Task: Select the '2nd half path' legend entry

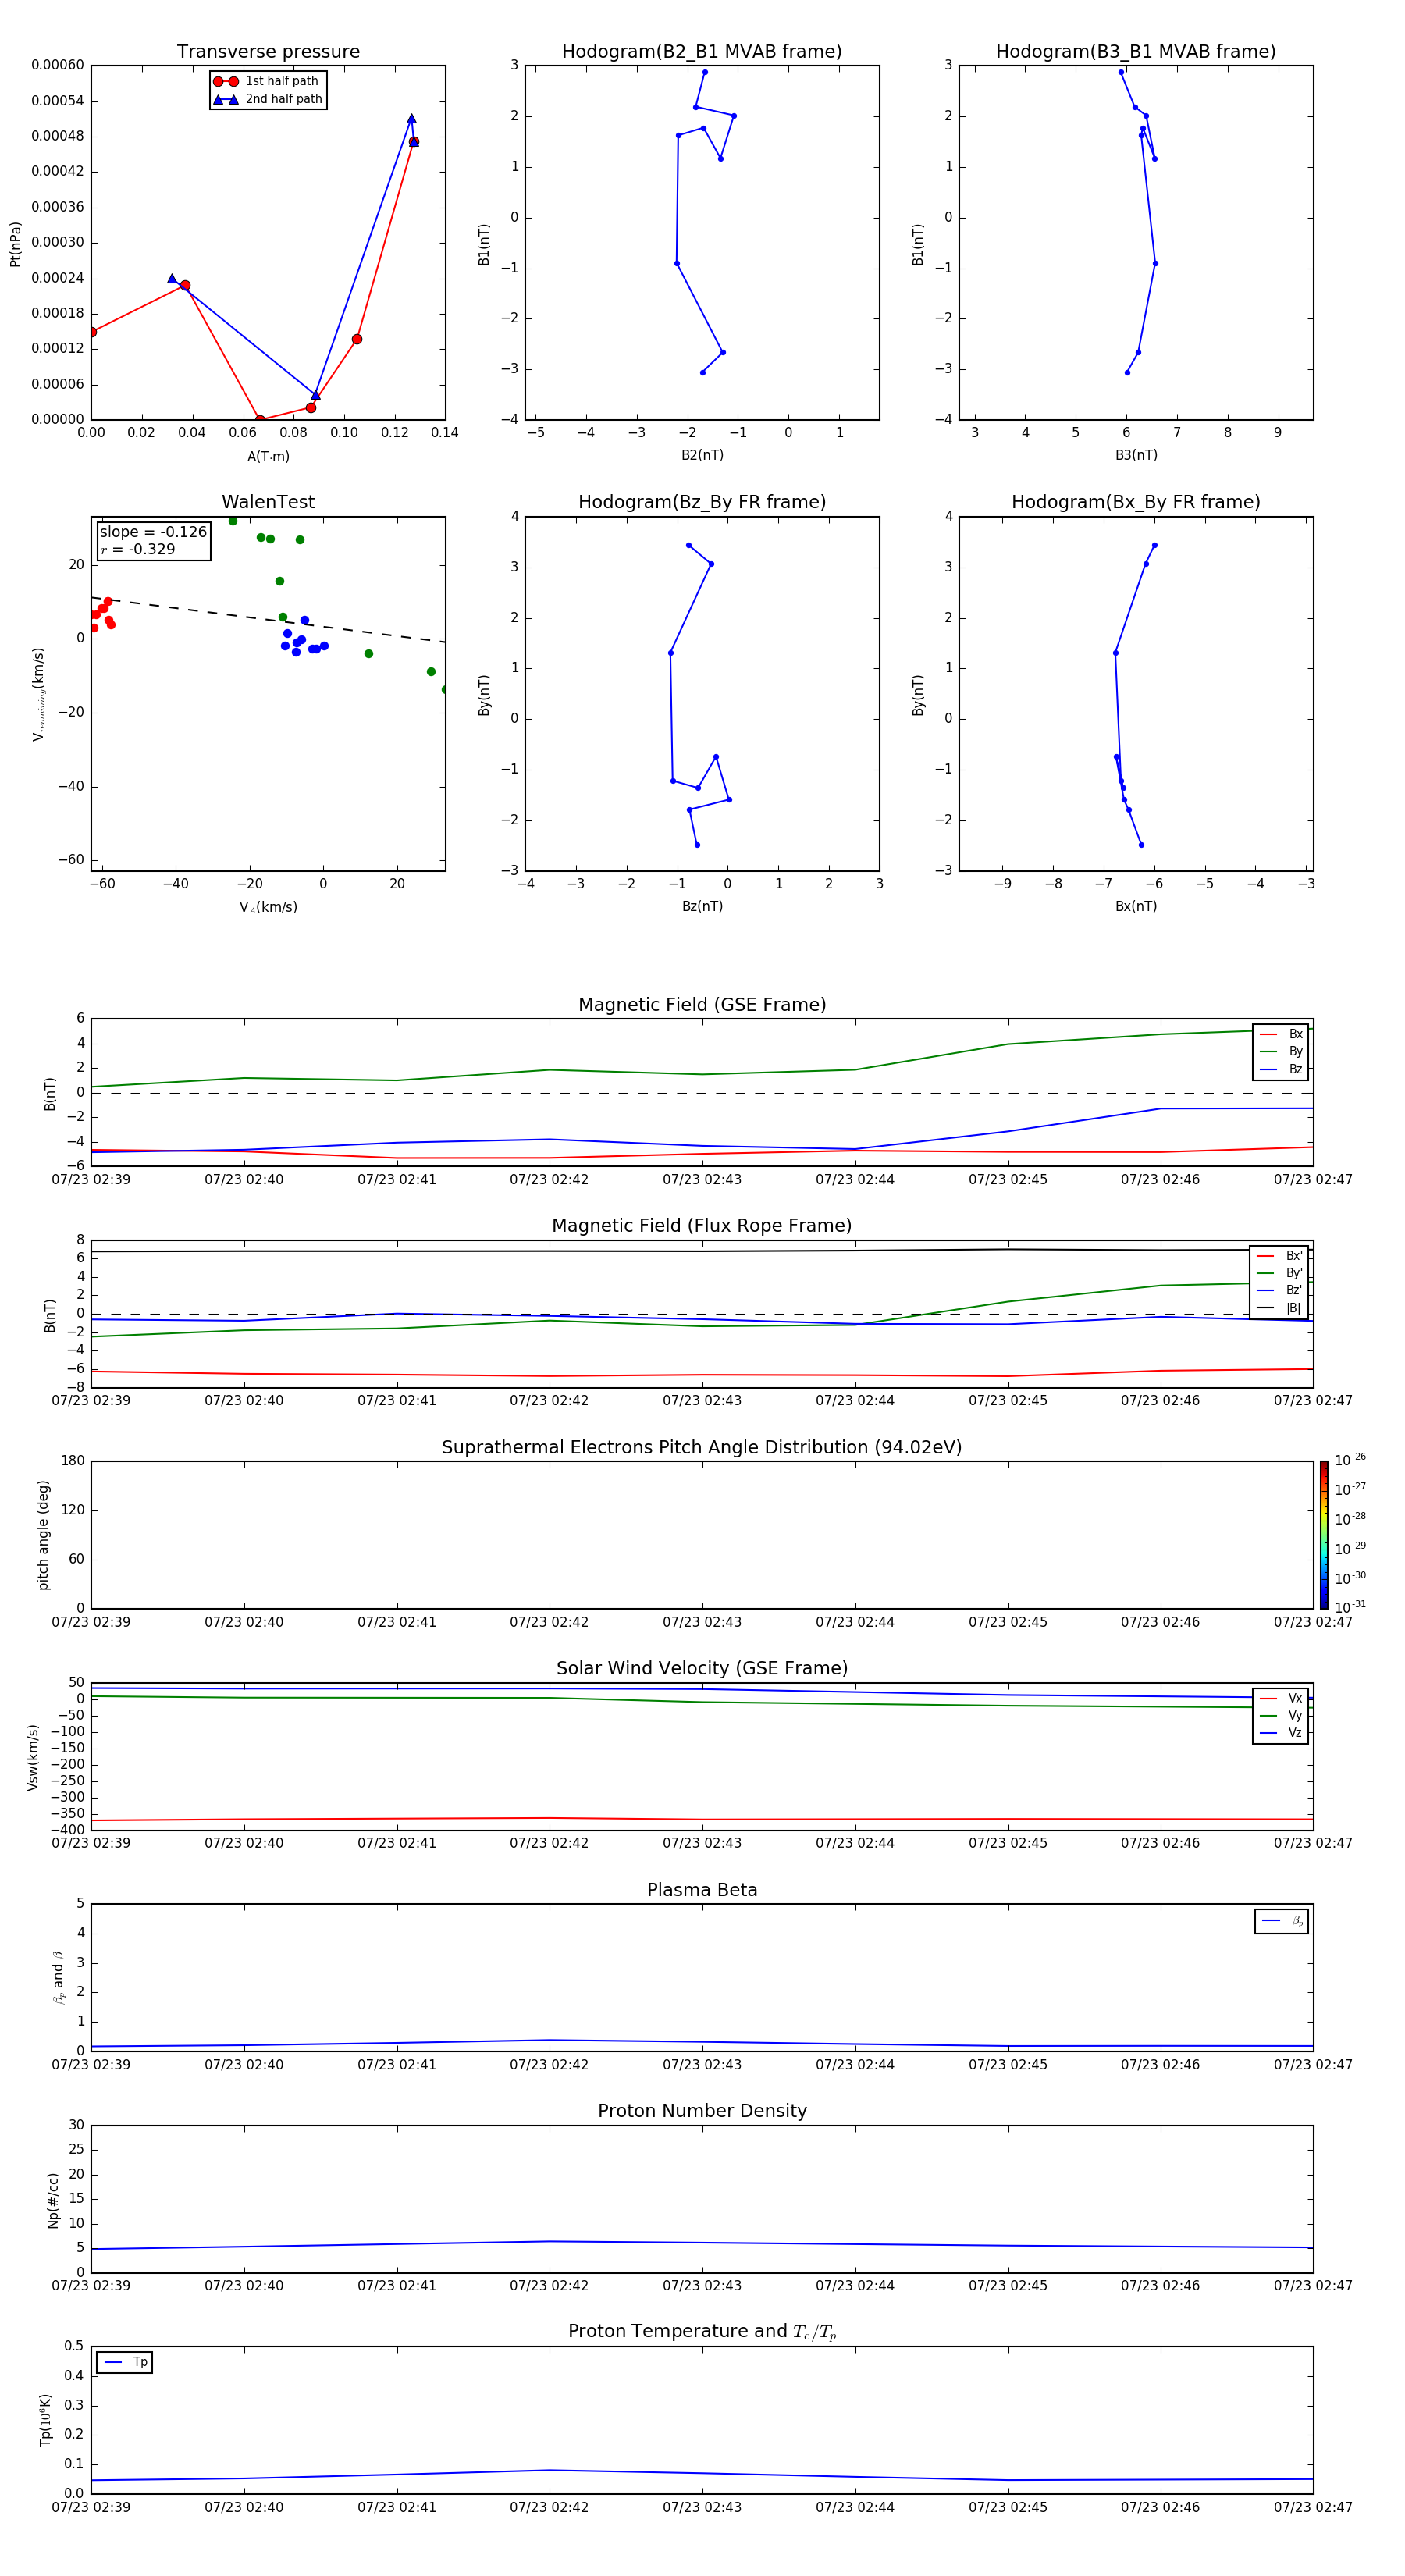Action: 268,99
